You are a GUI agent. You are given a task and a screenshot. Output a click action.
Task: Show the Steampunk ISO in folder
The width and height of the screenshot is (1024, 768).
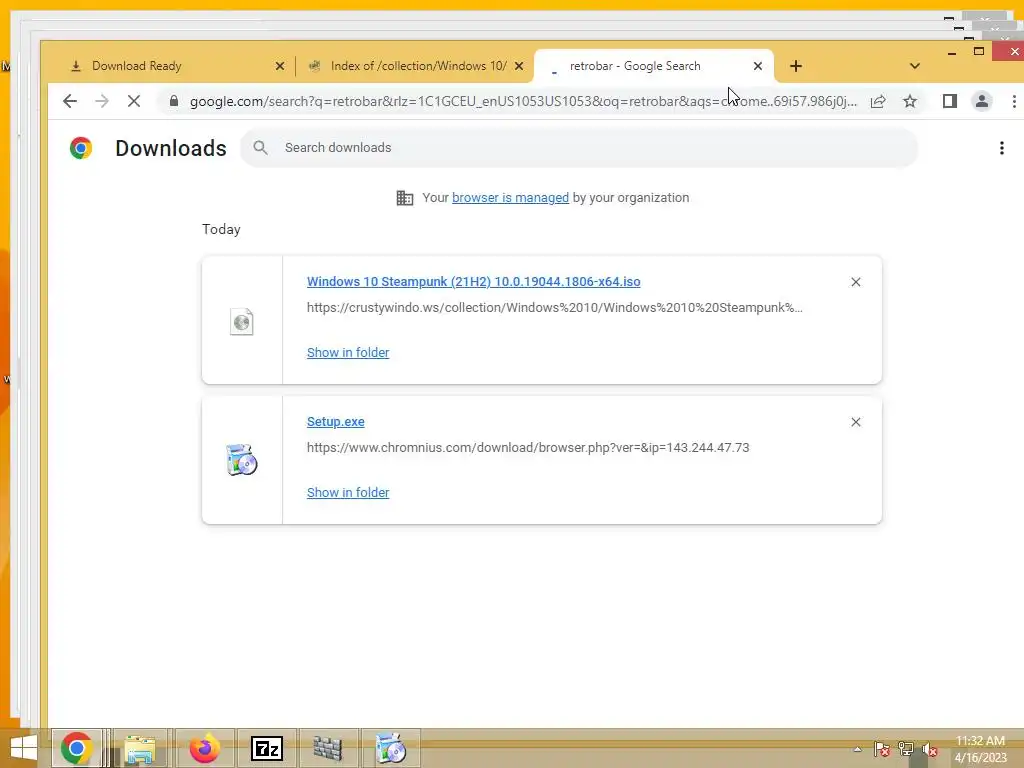coord(348,353)
